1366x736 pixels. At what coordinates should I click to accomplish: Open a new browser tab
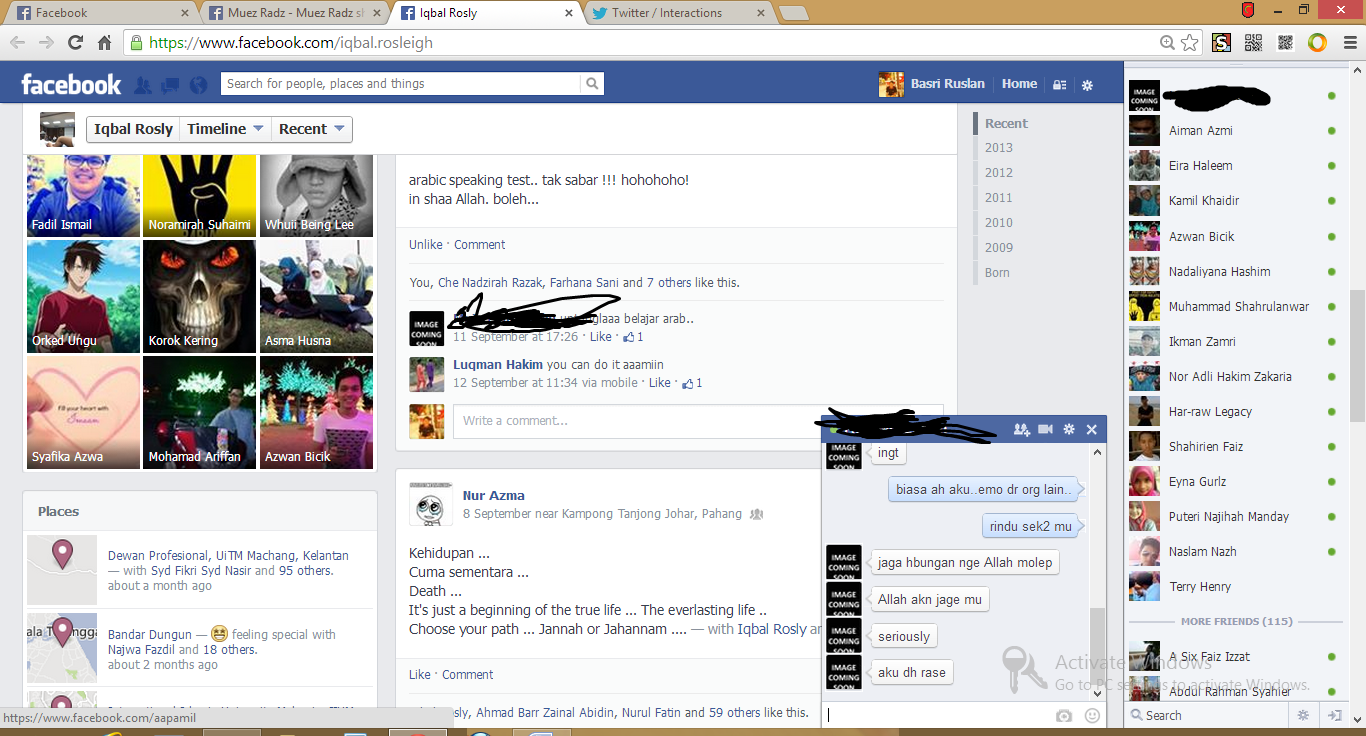point(793,13)
